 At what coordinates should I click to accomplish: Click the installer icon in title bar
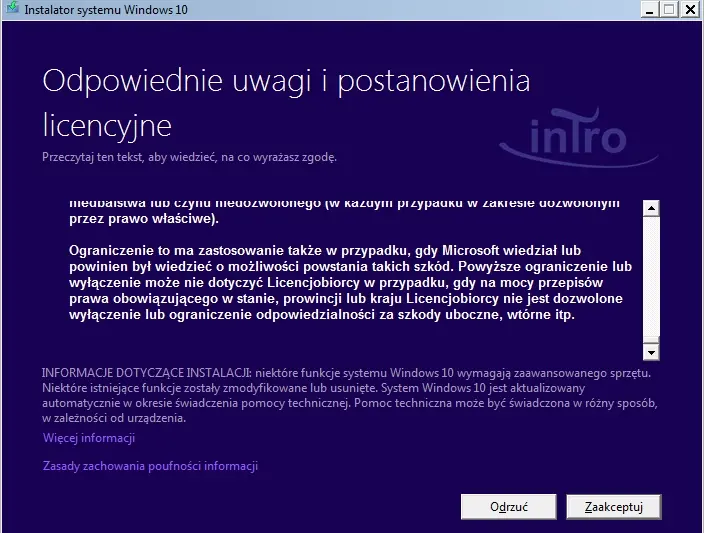click(x=12, y=8)
